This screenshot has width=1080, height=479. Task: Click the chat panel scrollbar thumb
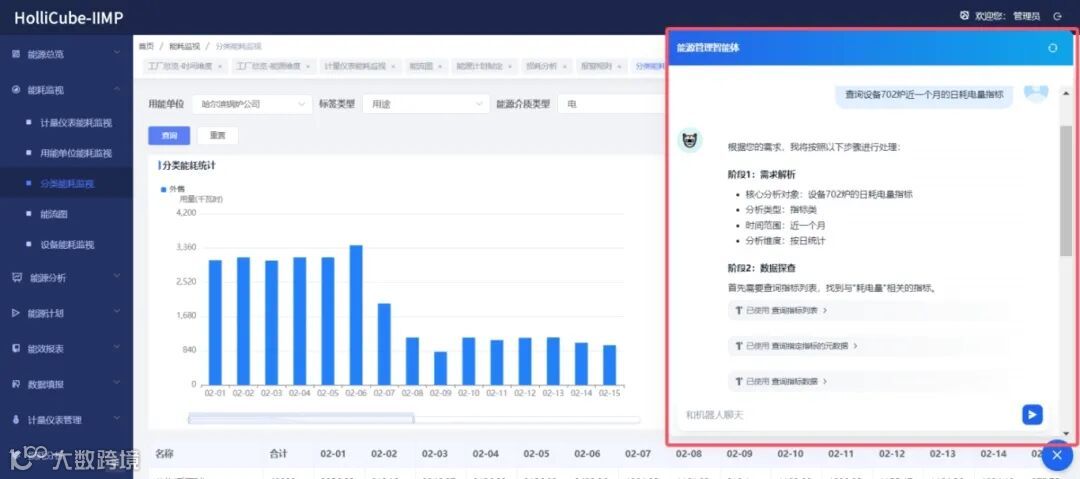click(1066, 191)
